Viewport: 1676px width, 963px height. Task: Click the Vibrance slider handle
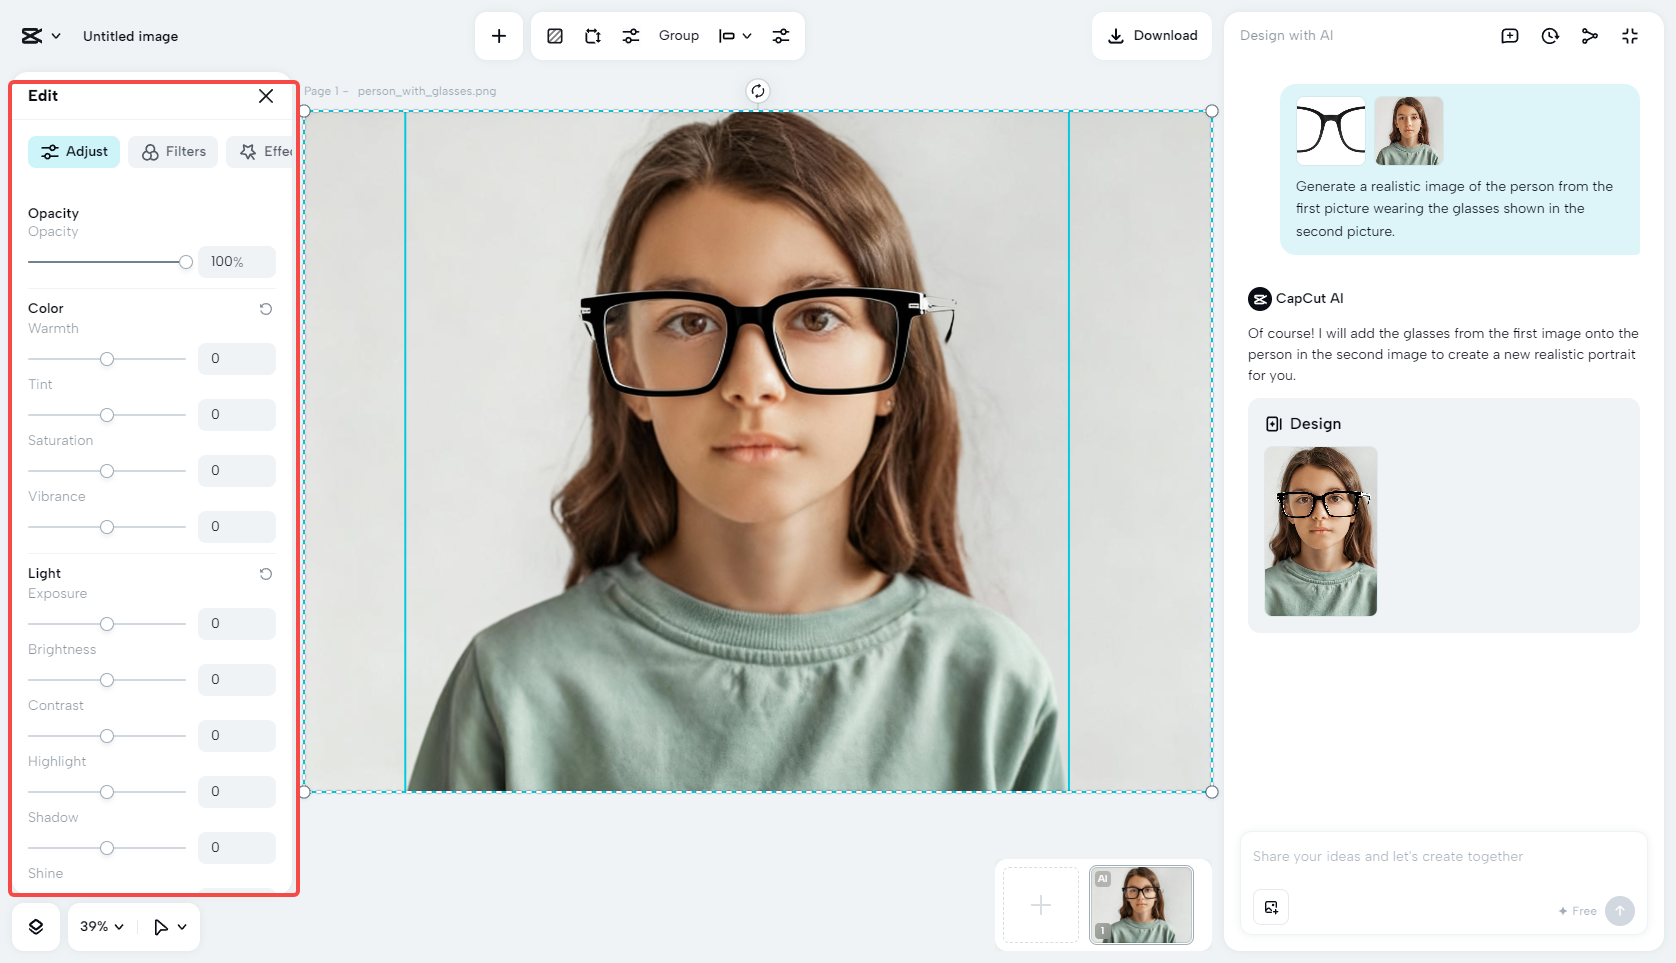pos(107,527)
